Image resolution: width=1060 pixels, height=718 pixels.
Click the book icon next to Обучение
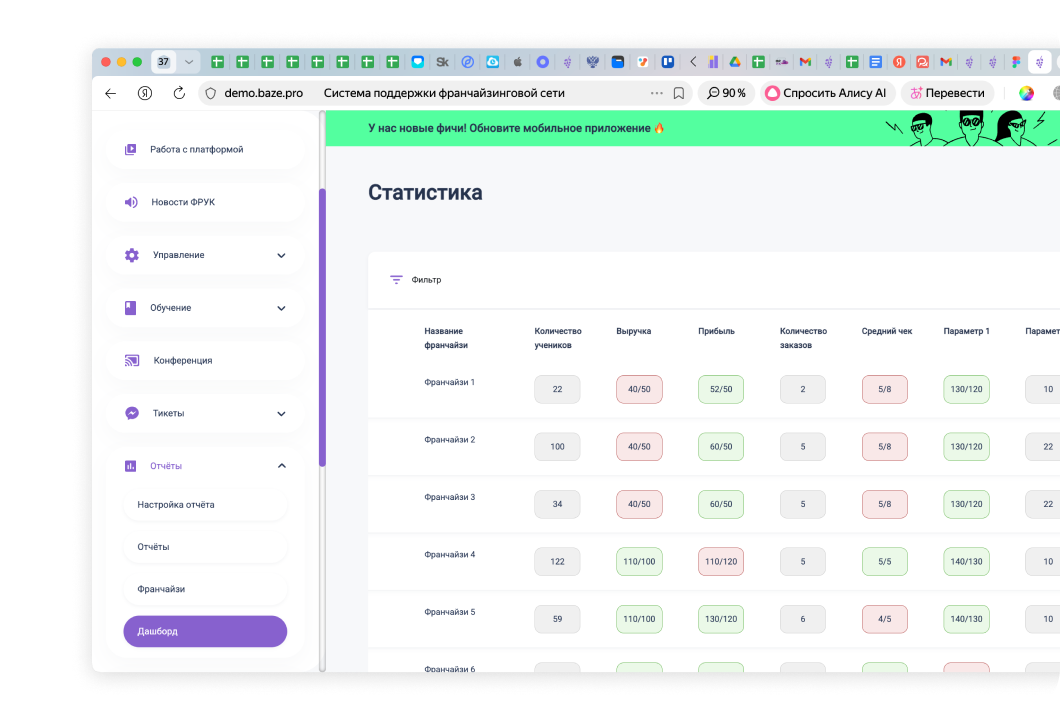point(131,308)
